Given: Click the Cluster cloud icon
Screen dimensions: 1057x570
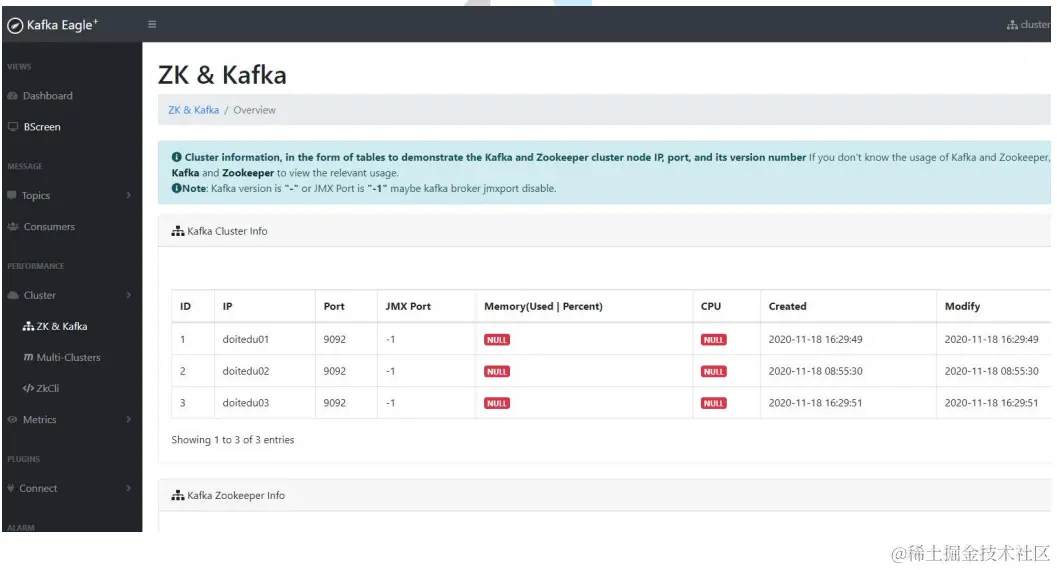Looking at the screenshot, I should 13,295.
